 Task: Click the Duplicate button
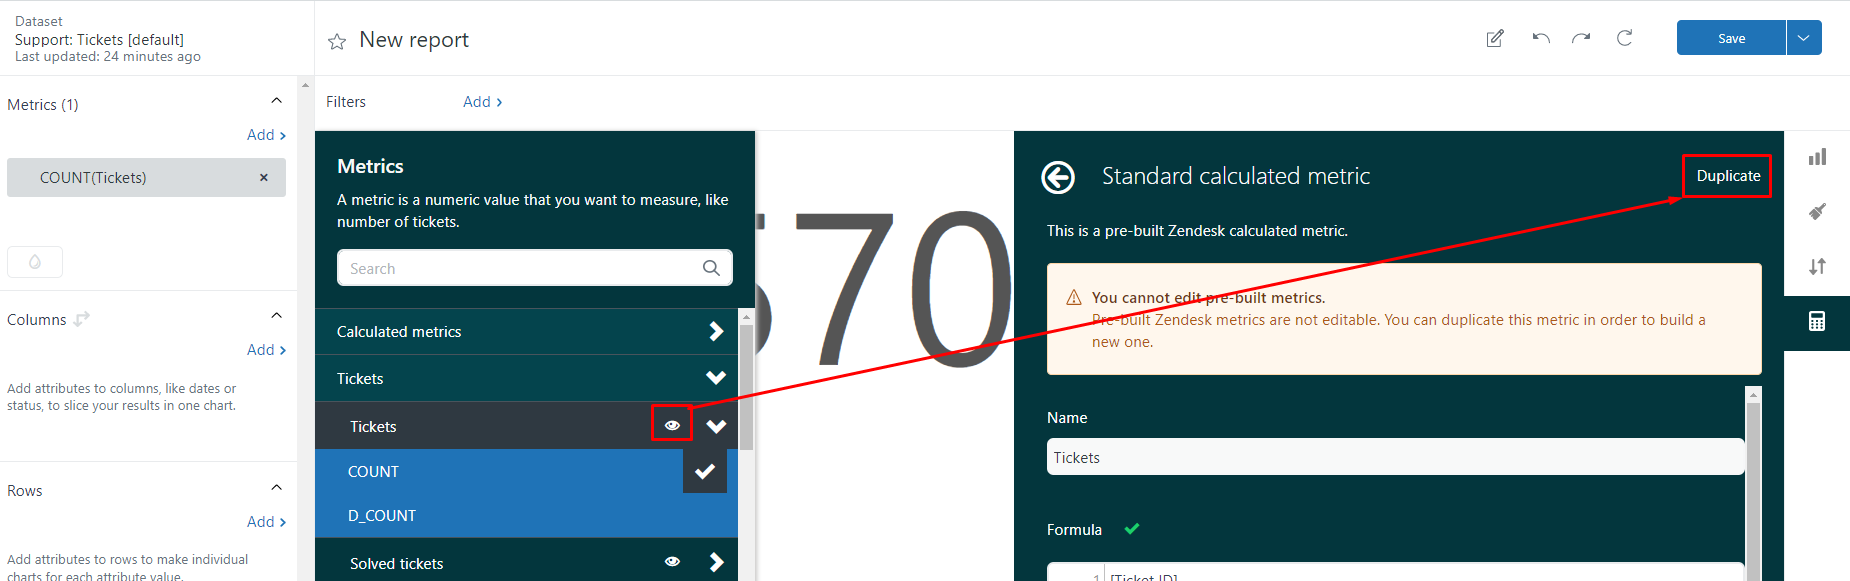coord(1727,176)
